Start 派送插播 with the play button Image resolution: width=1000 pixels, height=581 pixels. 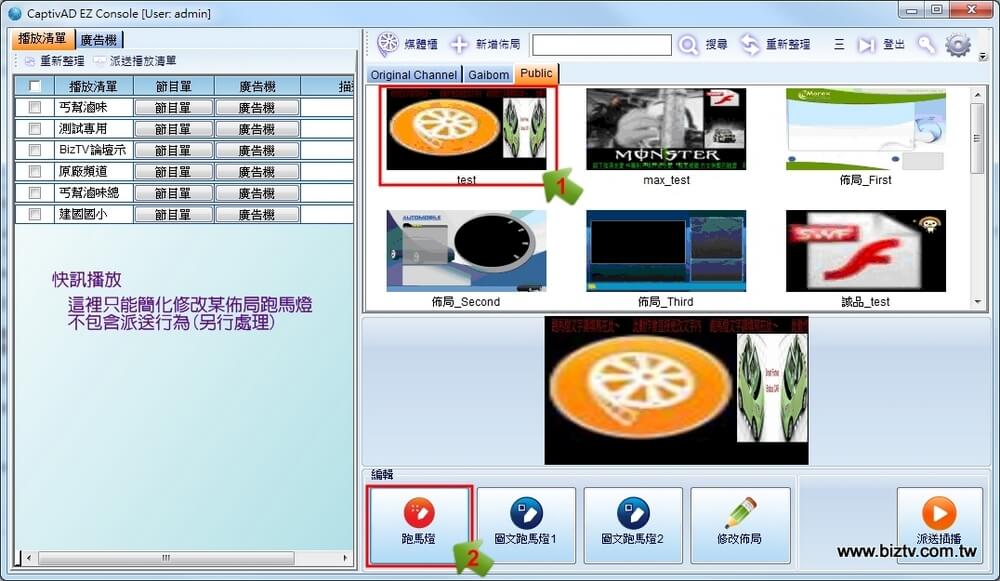click(939, 525)
